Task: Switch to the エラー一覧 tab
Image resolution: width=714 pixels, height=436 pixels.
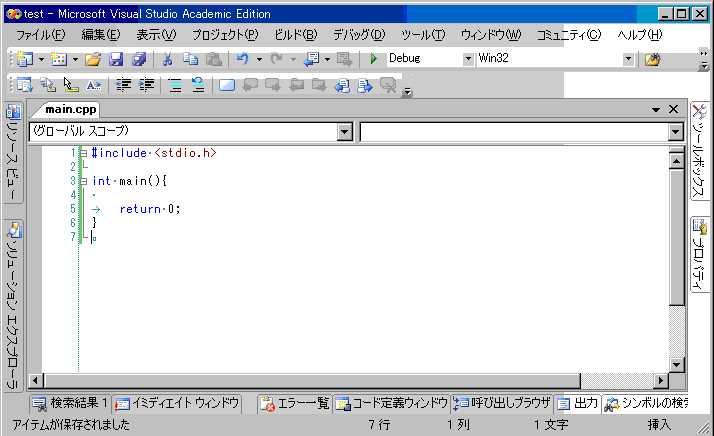Action: tap(294, 403)
